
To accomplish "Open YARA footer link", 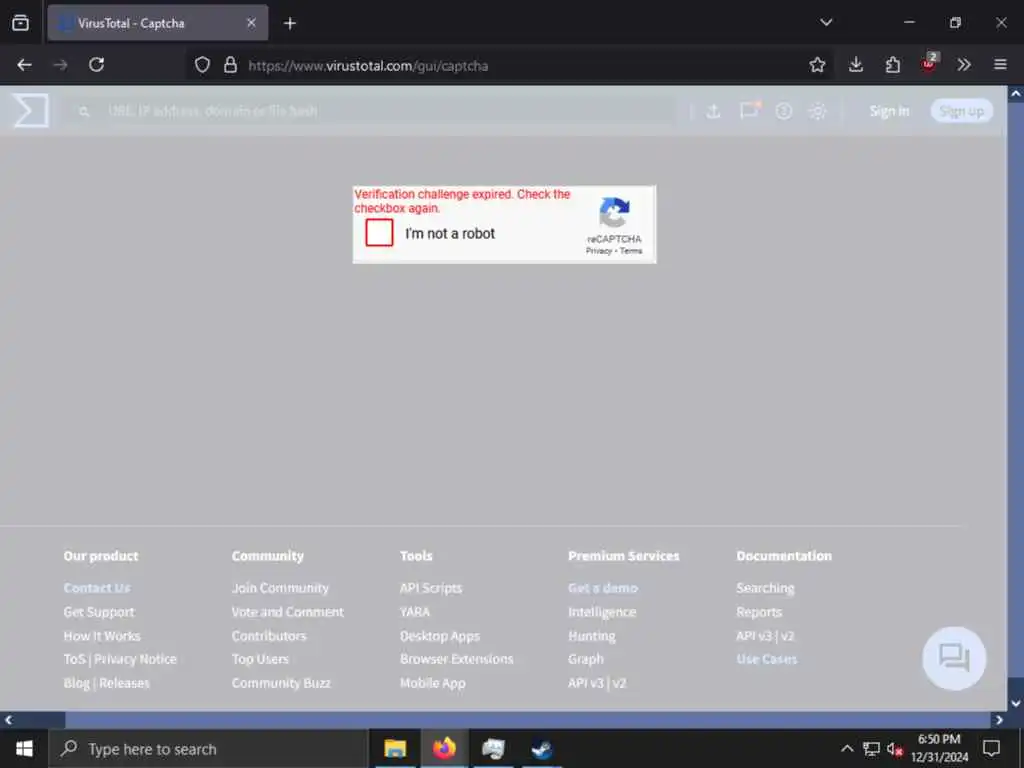I will [415, 612].
